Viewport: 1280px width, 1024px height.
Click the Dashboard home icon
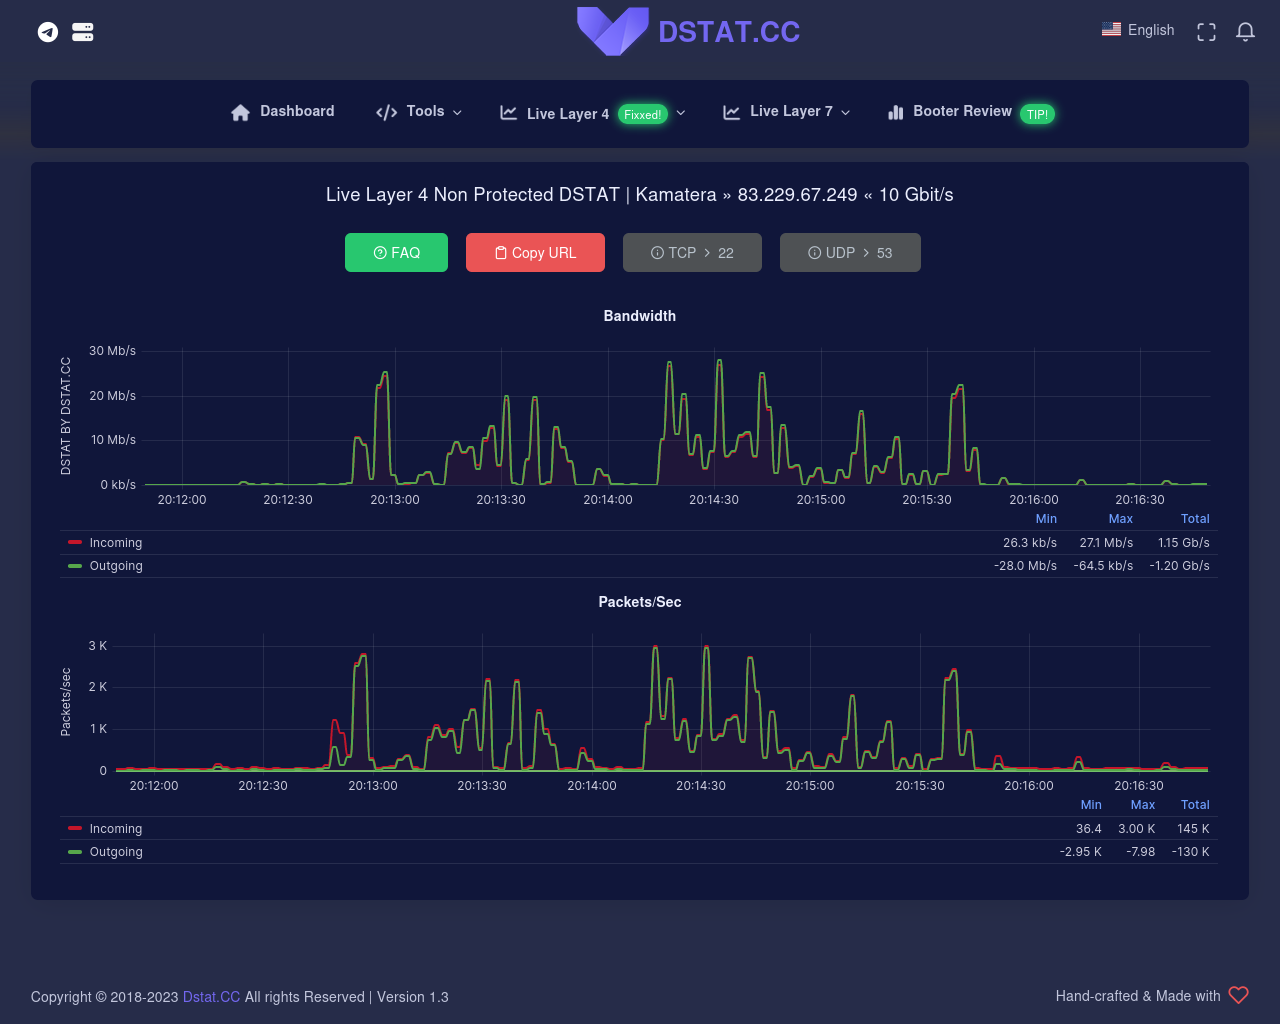click(240, 112)
